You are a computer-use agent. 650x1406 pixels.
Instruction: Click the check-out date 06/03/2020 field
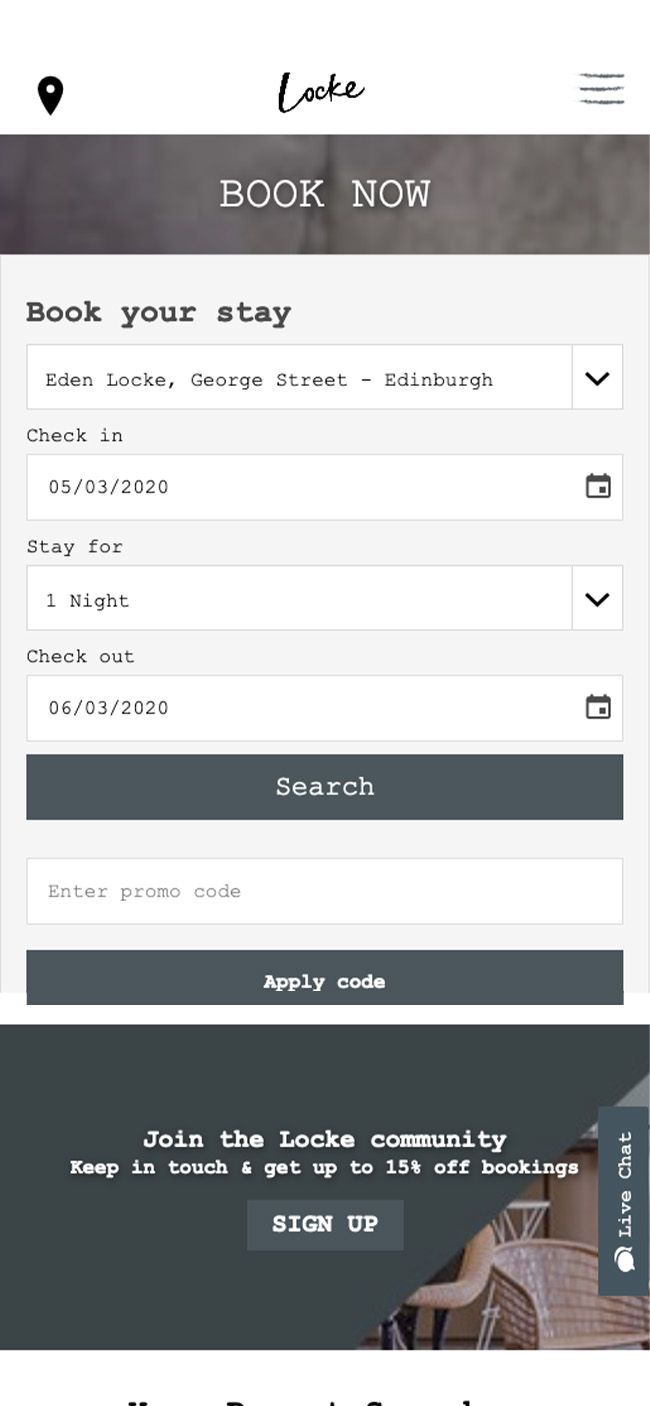point(300,708)
